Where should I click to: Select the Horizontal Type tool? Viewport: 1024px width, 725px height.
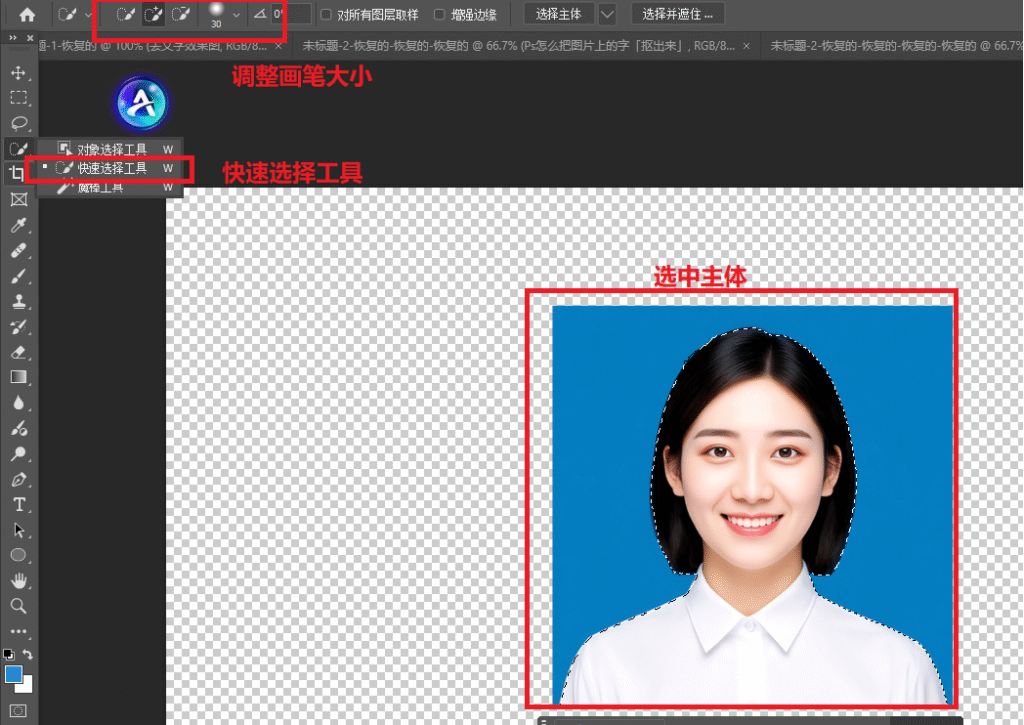click(x=18, y=504)
